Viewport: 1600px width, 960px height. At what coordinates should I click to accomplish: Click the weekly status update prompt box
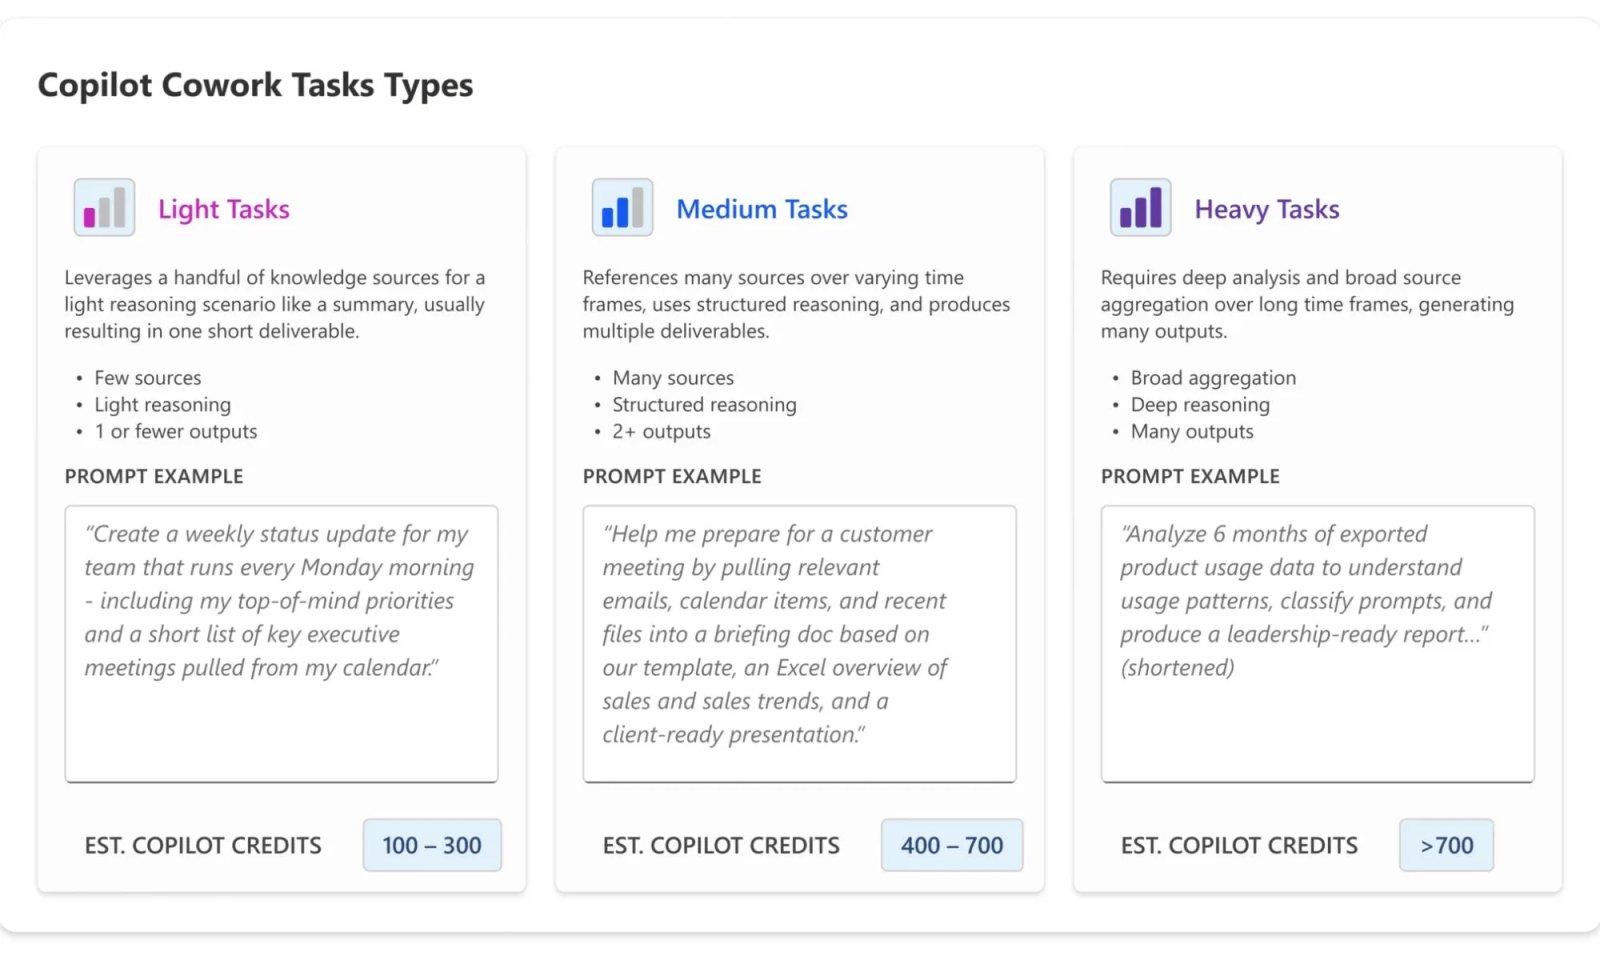282,644
